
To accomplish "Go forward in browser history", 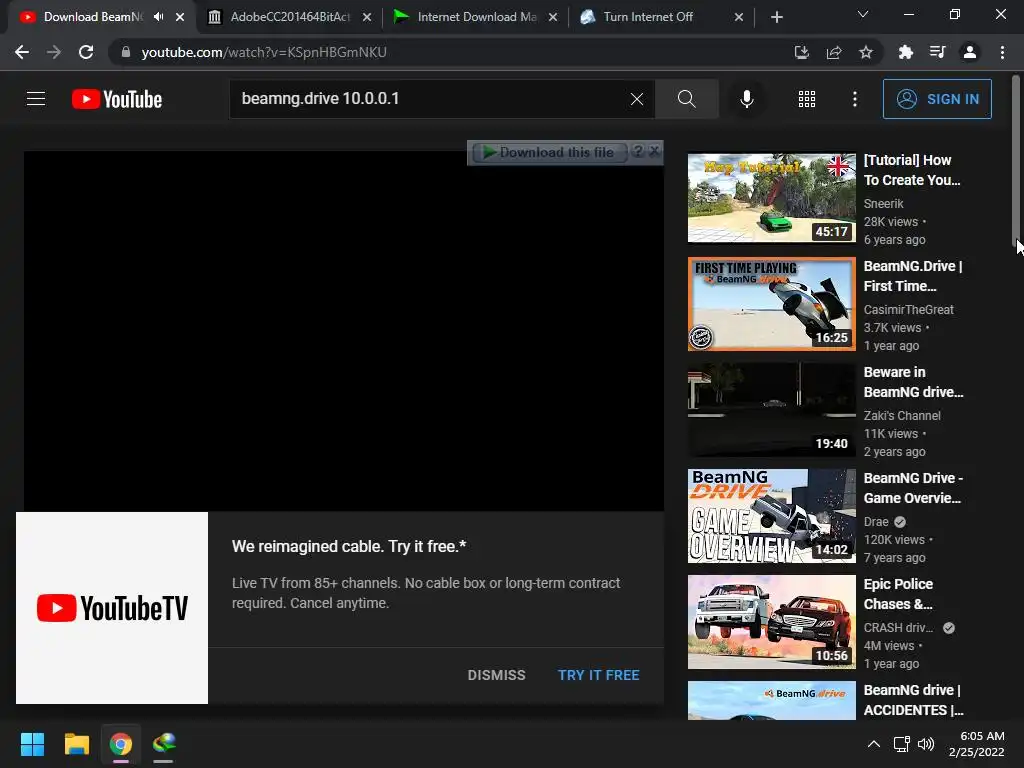I will coord(54,52).
